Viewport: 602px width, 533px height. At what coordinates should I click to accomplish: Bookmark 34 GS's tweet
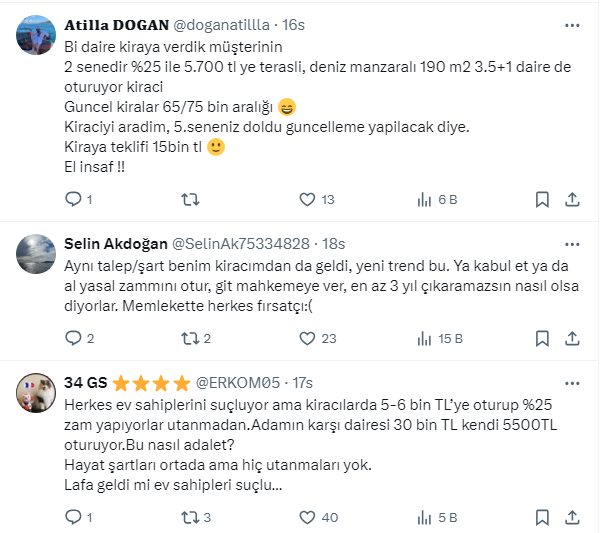tap(541, 517)
